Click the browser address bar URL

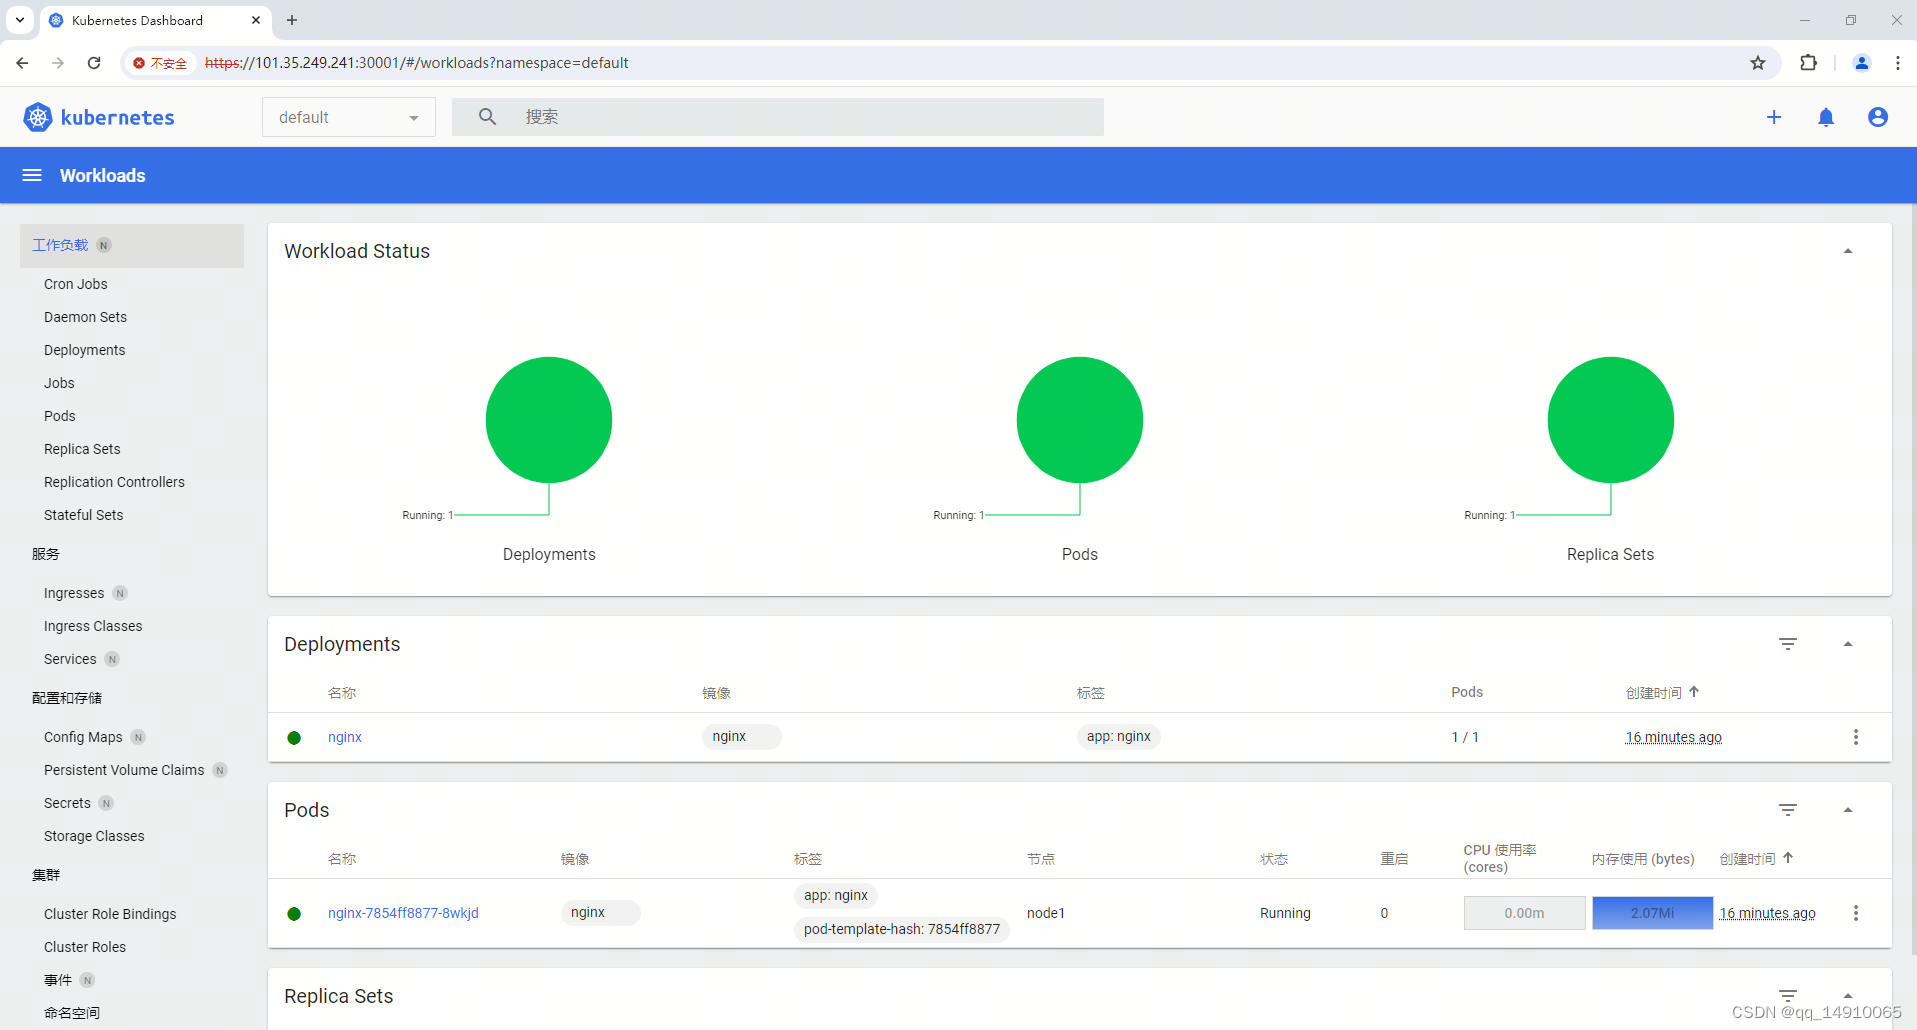point(417,63)
